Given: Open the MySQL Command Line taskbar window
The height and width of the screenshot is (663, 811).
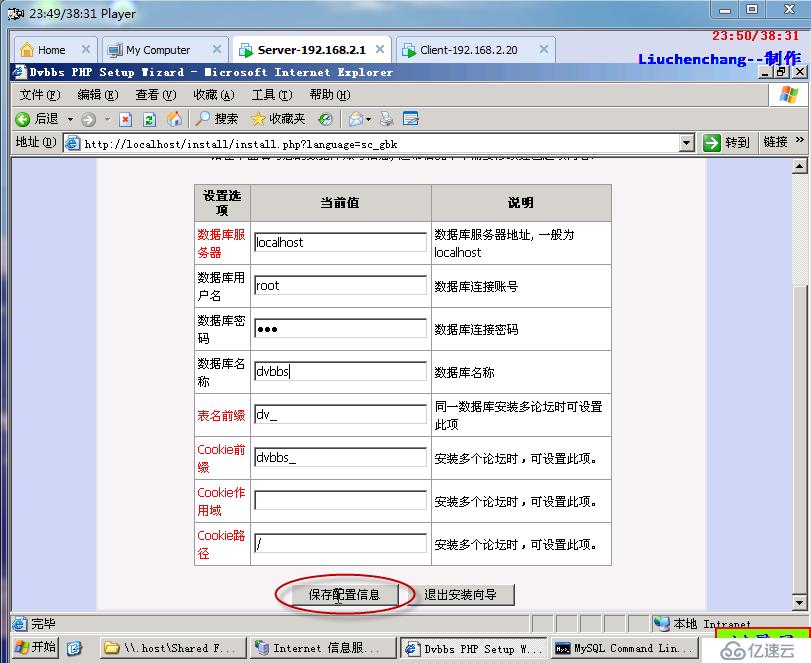Looking at the screenshot, I should [625, 648].
